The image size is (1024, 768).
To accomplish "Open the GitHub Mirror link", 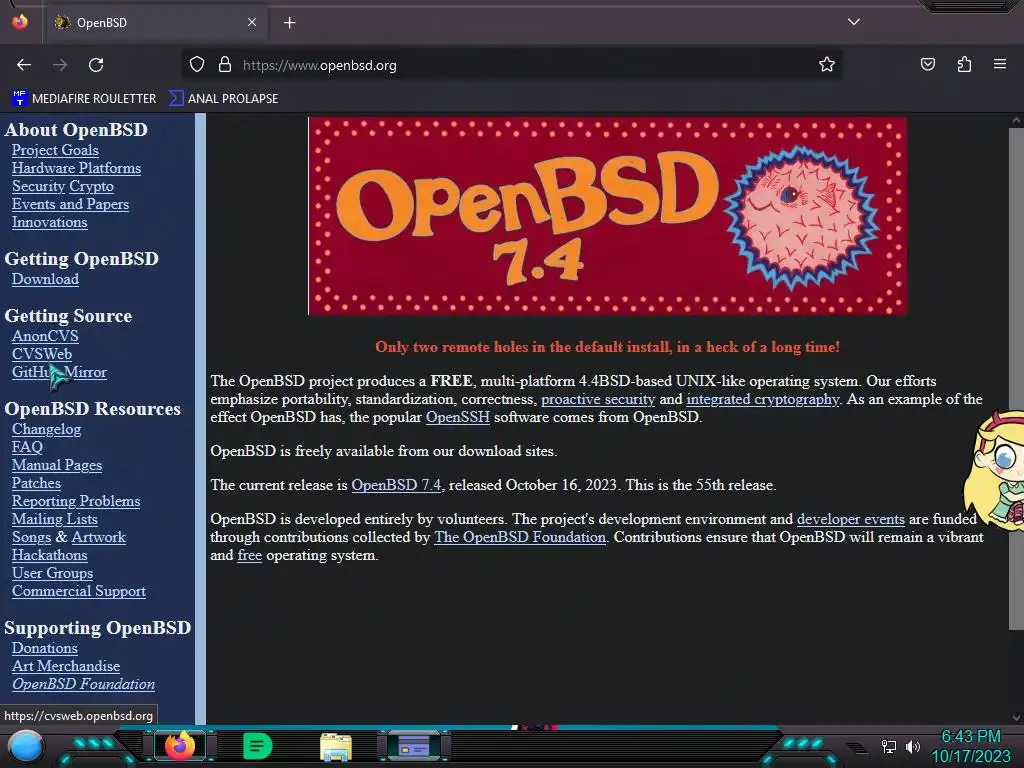I will 59,372.
